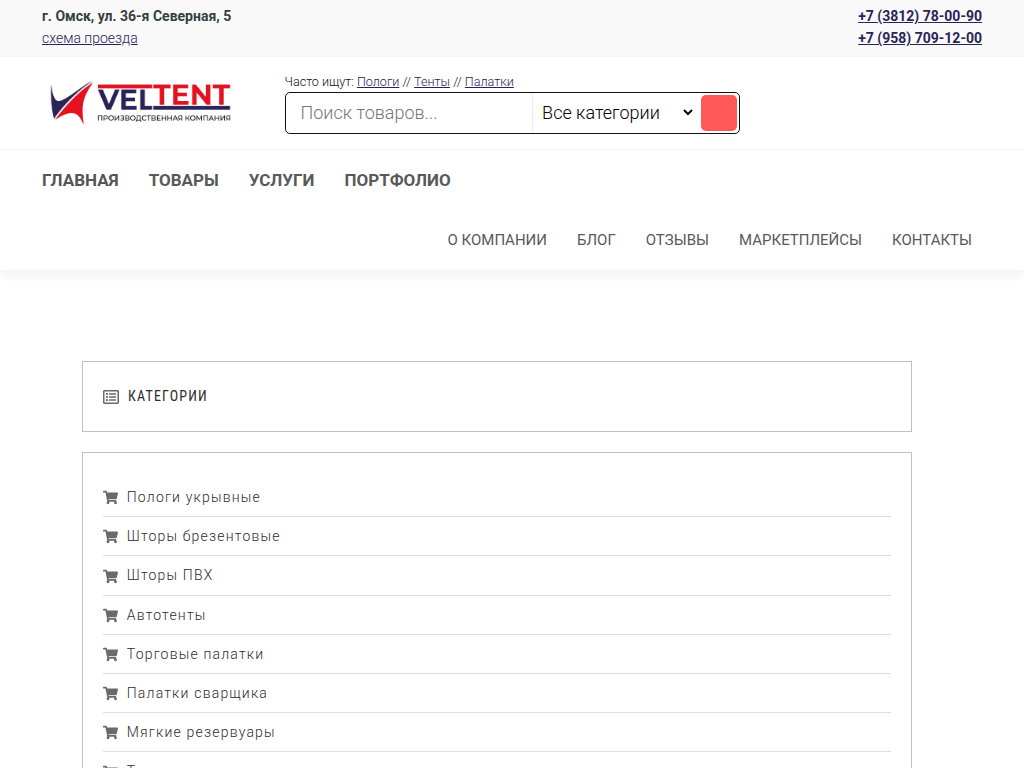Click the cart icon beside Шторы ПВХ
1024x768 pixels.
(110, 575)
